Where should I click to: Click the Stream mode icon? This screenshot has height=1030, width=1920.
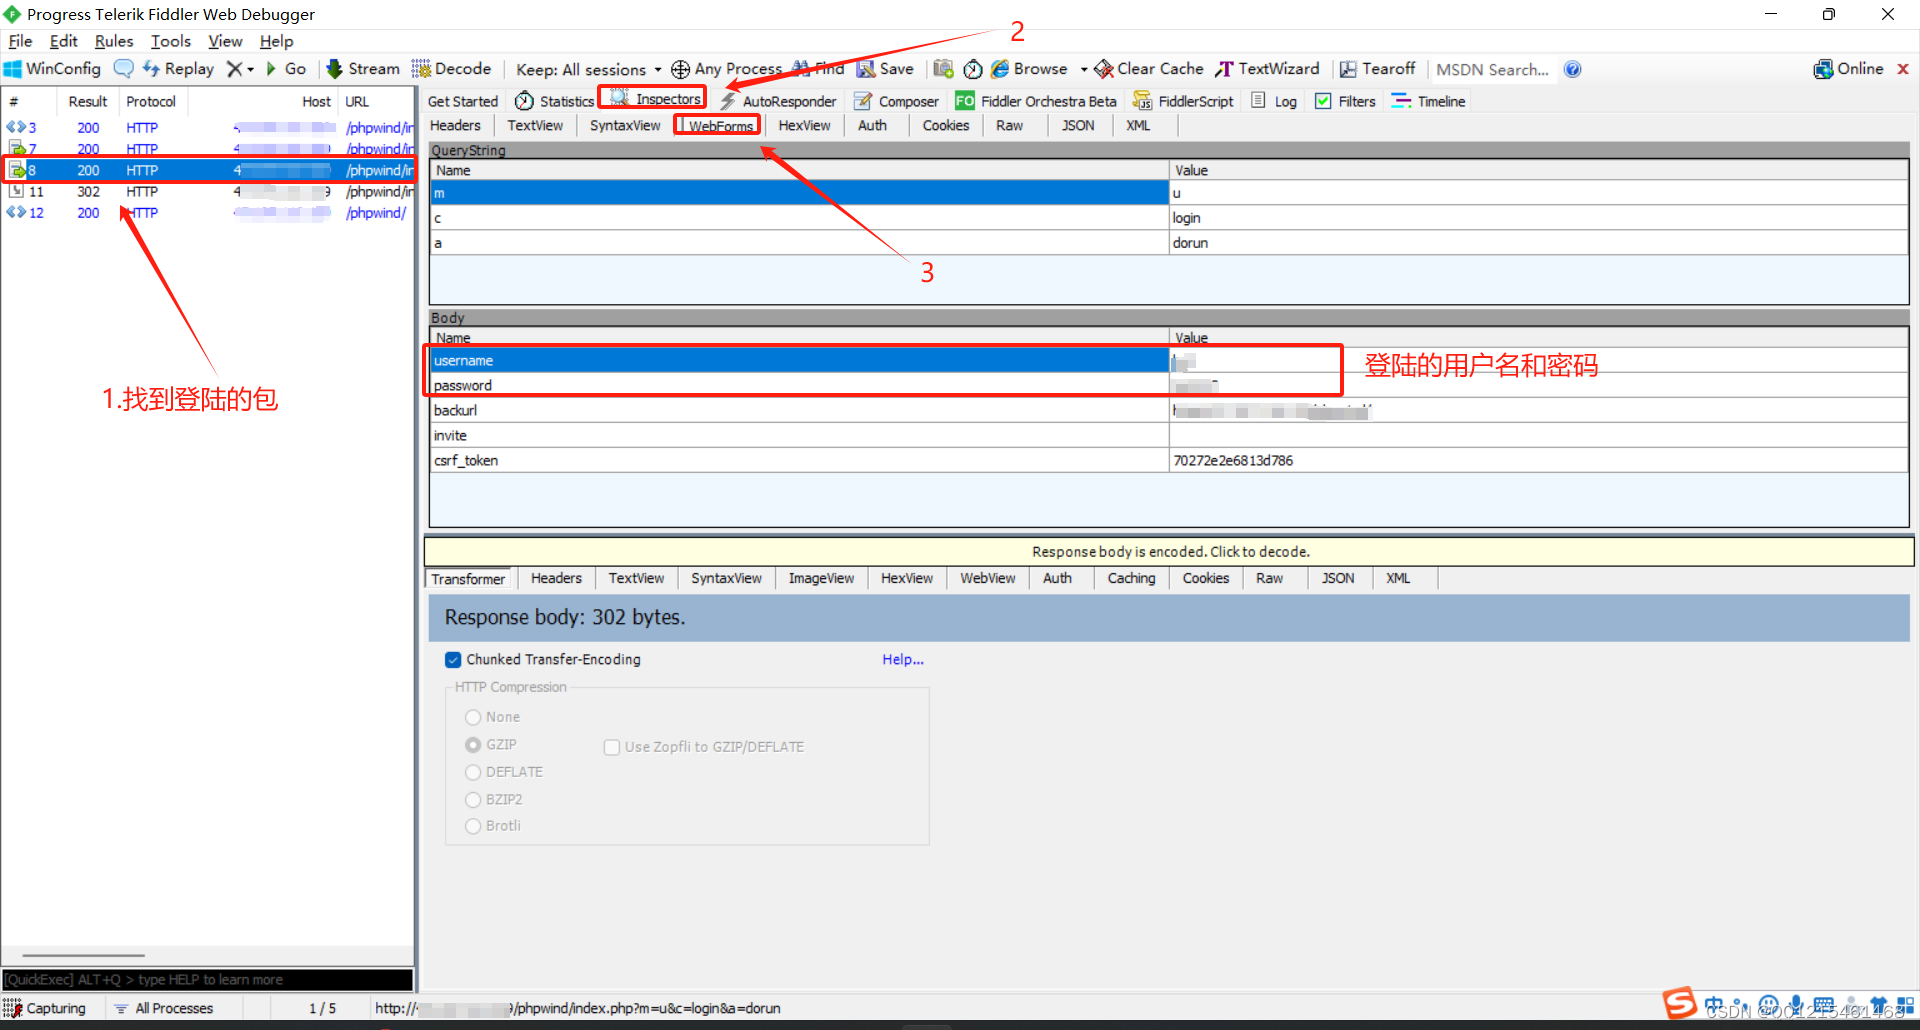tap(334, 69)
